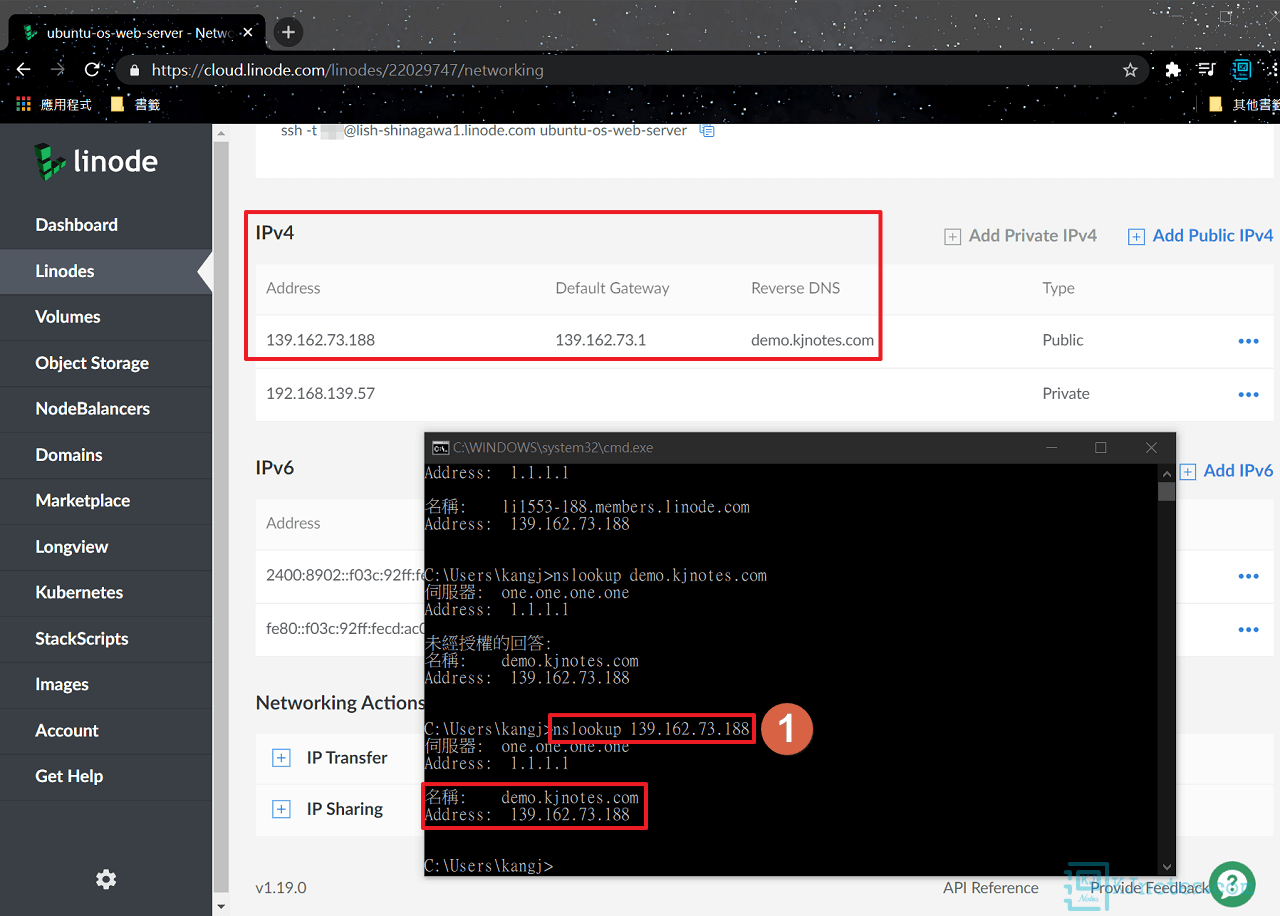Open actions menu for fe80 IPv6 row
This screenshot has height=916, width=1280.
(x=1248, y=629)
